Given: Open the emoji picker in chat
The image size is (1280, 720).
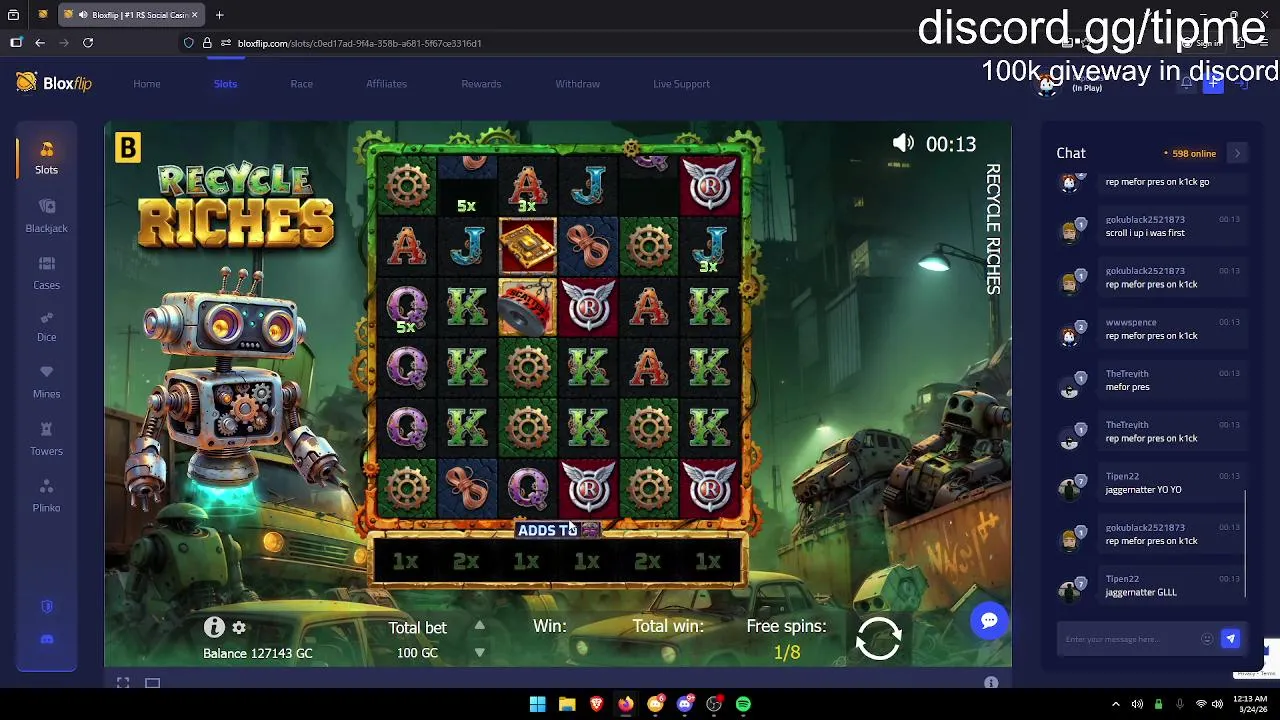Looking at the screenshot, I should click(x=1207, y=639).
